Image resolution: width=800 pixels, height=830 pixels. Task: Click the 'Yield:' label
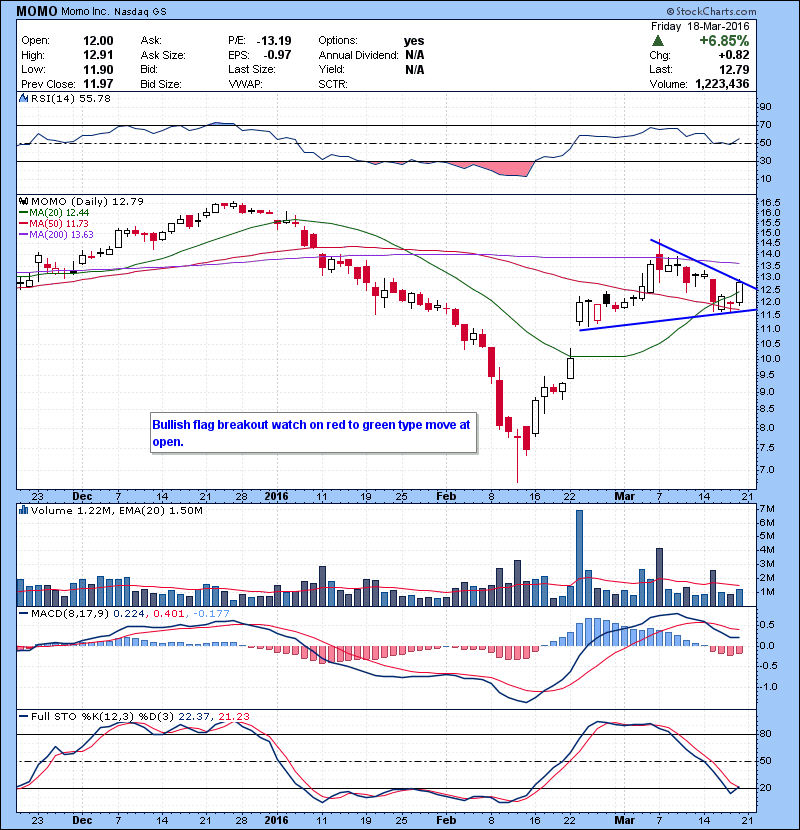(x=331, y=69)
